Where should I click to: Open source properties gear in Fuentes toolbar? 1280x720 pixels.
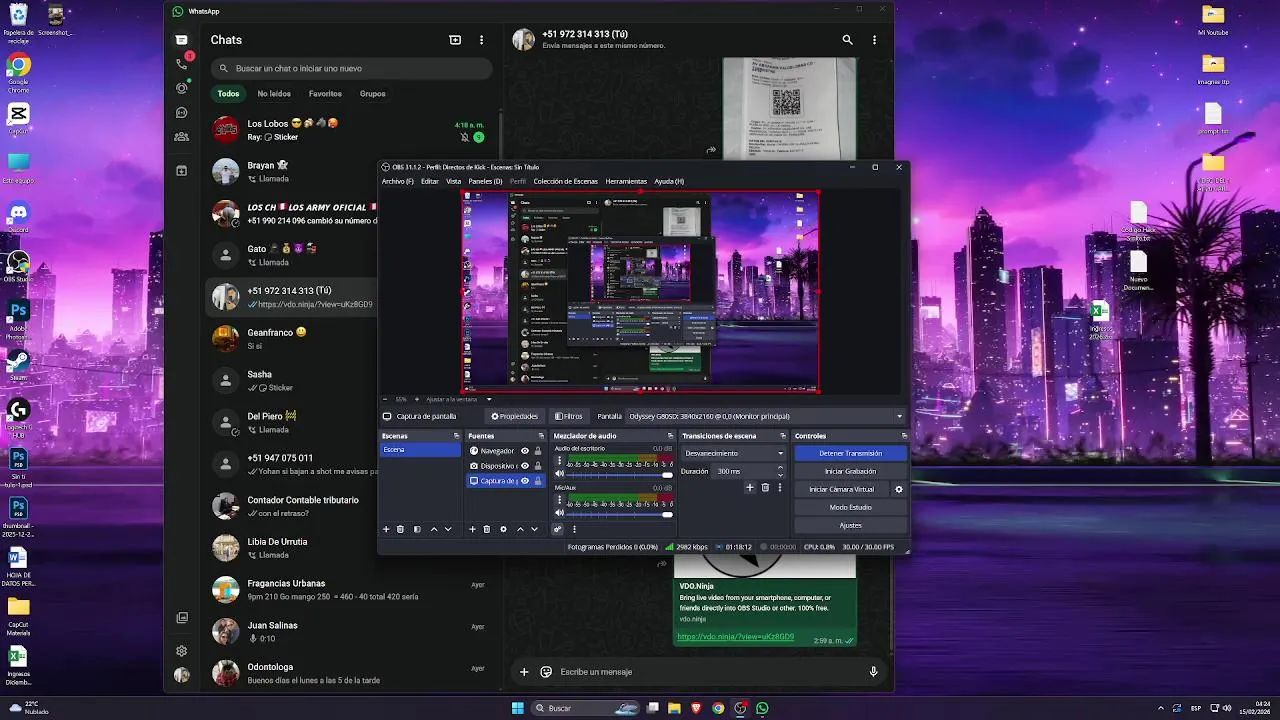coord(503,529)
